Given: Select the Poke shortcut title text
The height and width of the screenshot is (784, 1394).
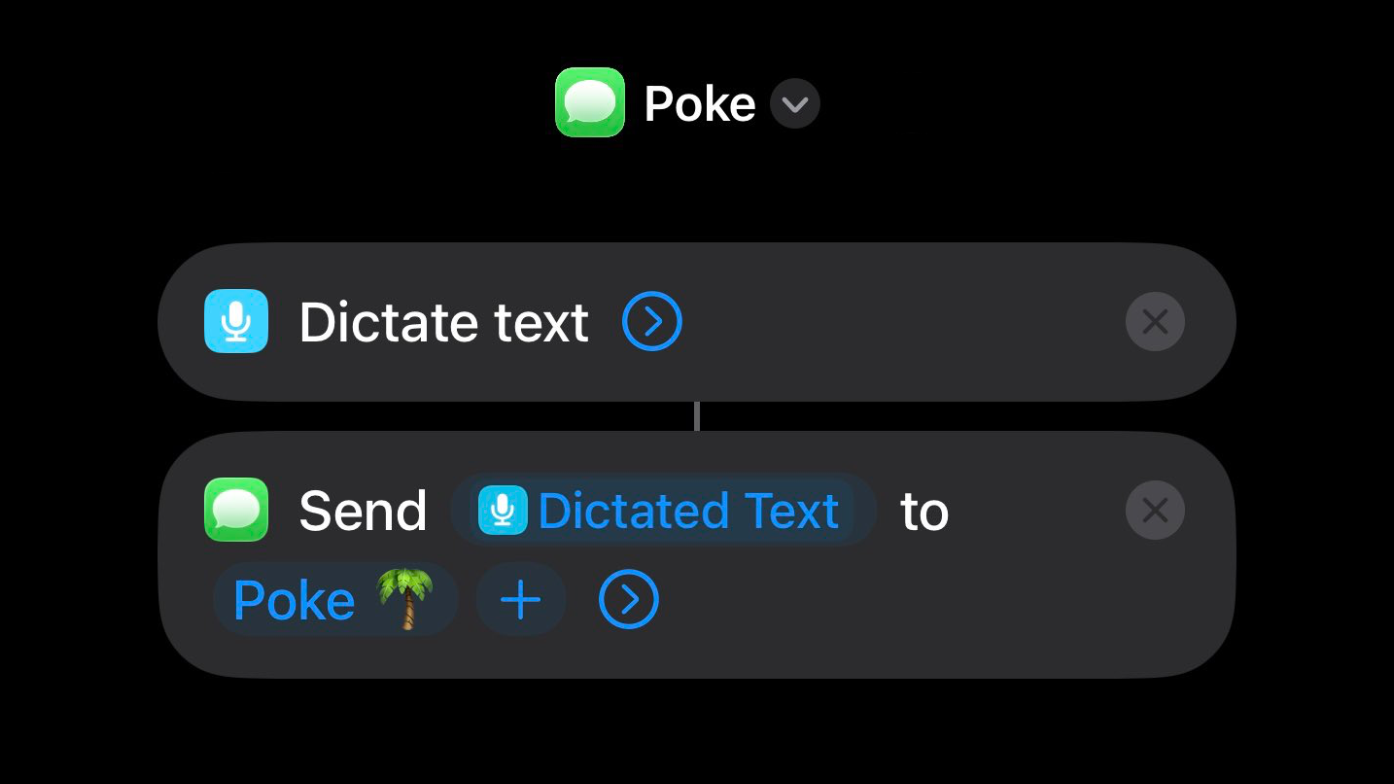Looking at the screenshot, I should coord(699,104).
